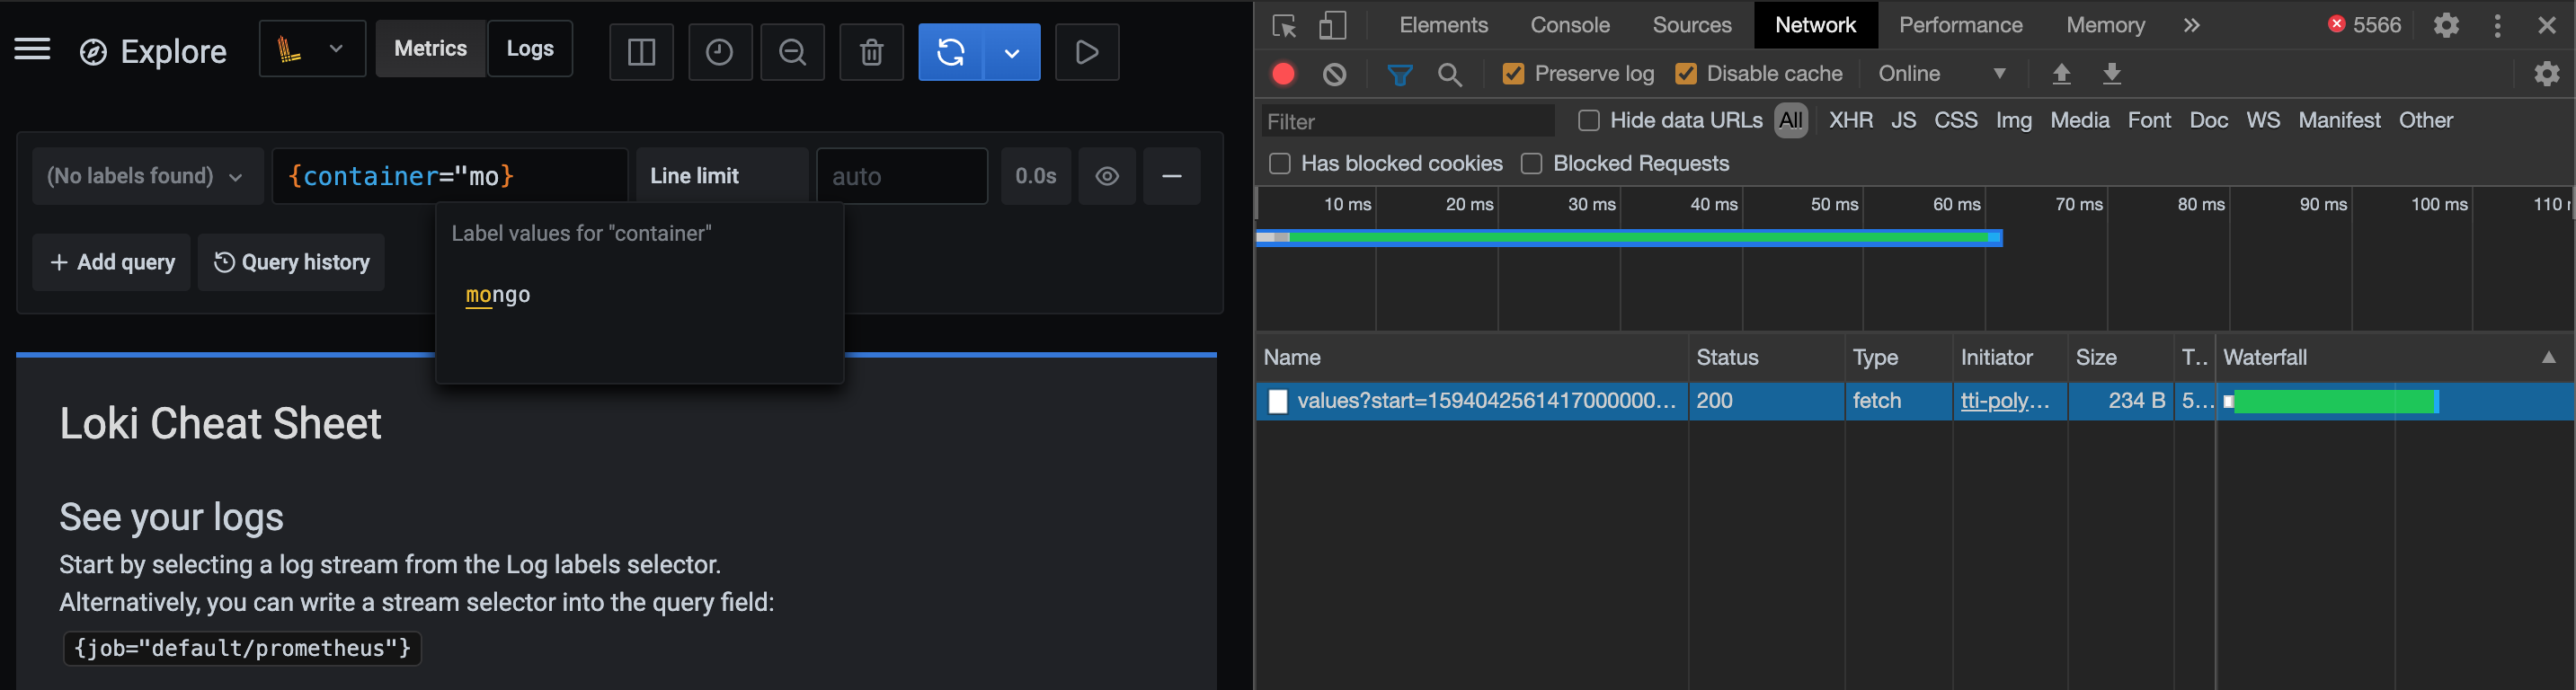Start live tailing with play button

(1087, 52)
